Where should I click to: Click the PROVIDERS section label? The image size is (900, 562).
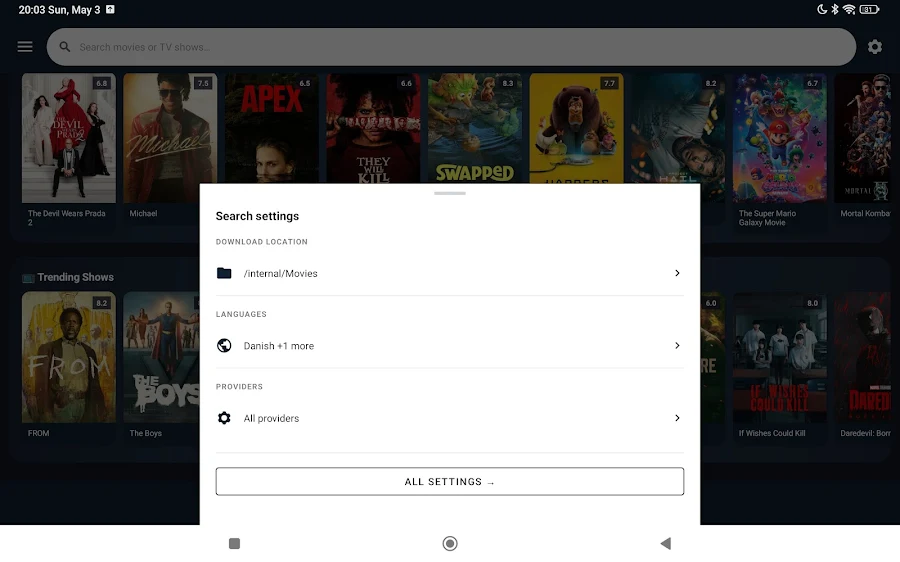pyautogui.click(x=239, y=386)
